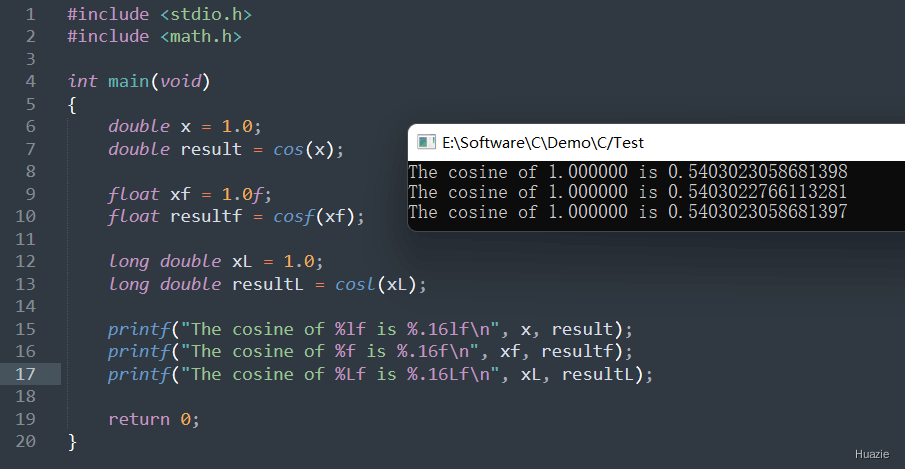Place cursor on #include <math.h> line
905x469 pixels.
[x=154, y=36]
